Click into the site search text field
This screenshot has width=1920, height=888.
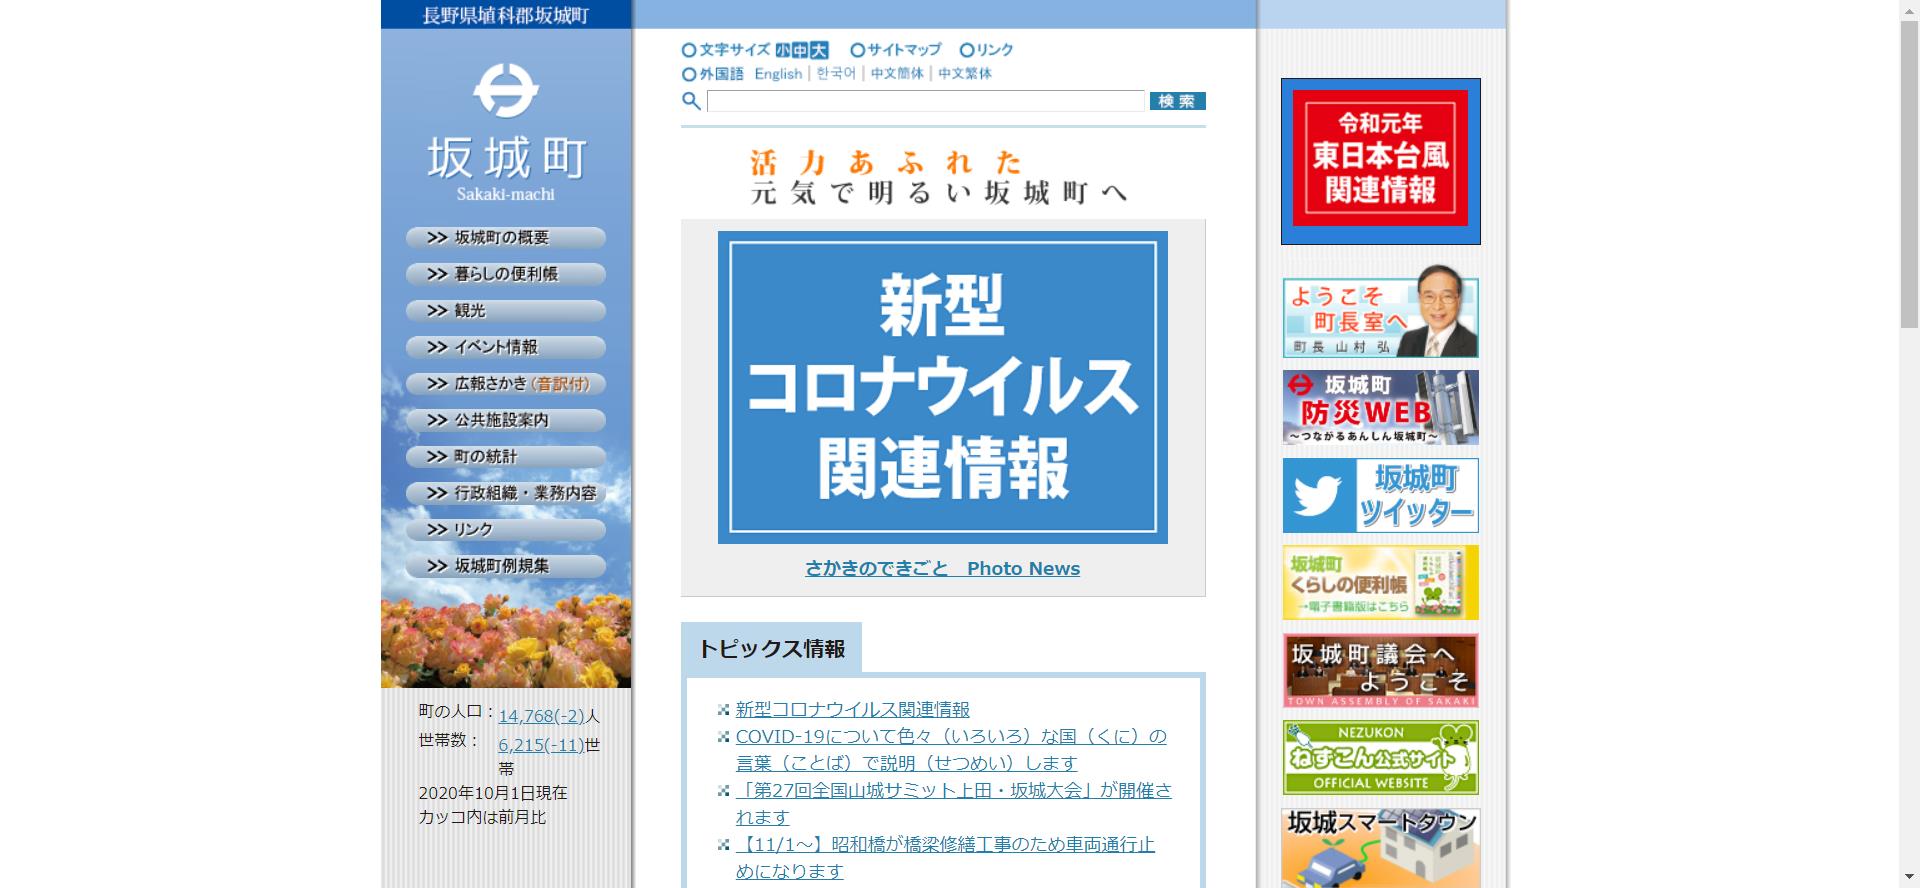925,101
